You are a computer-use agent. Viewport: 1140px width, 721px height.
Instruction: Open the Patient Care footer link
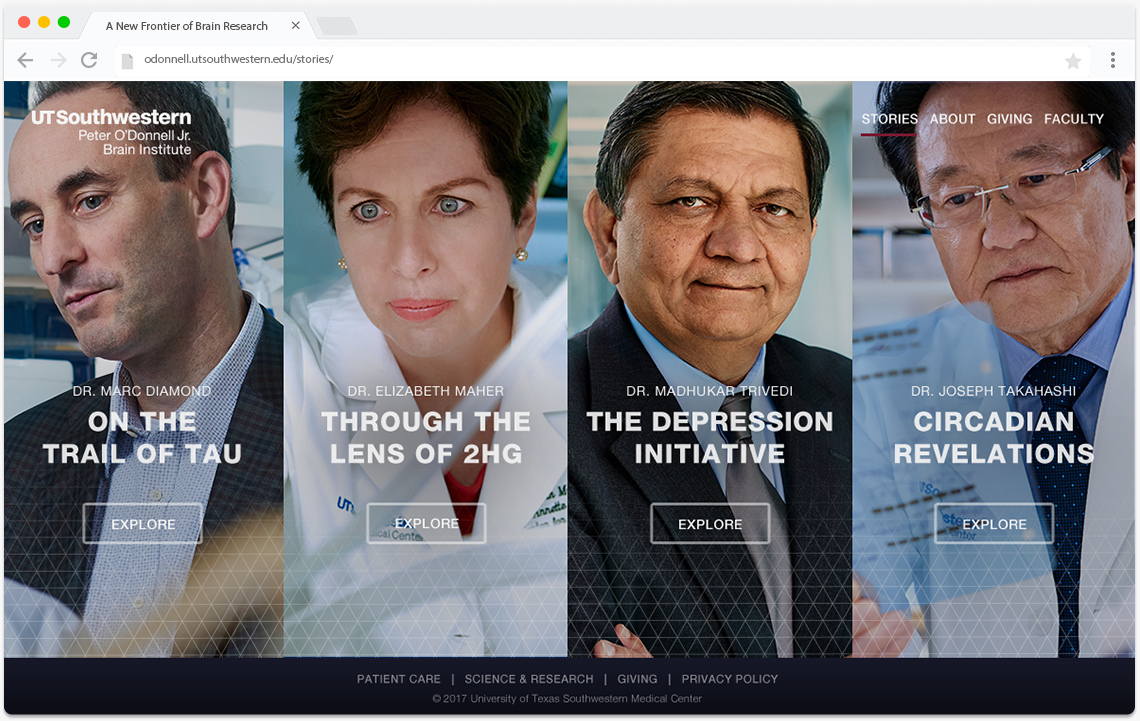tap(398, 679)
